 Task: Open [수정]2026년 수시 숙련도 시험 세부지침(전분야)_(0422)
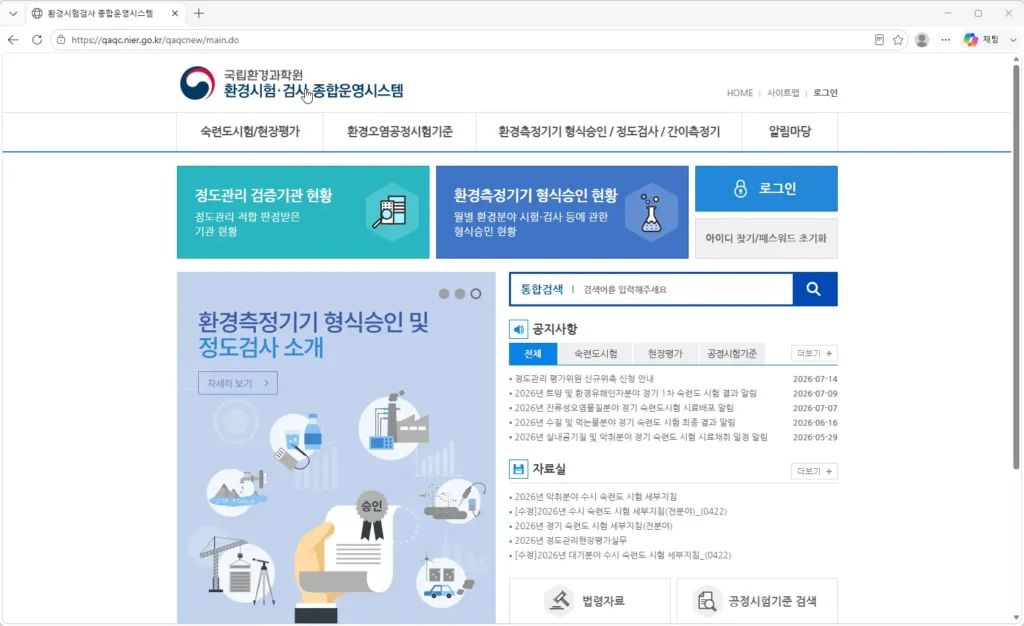click(x=620, y=511)
